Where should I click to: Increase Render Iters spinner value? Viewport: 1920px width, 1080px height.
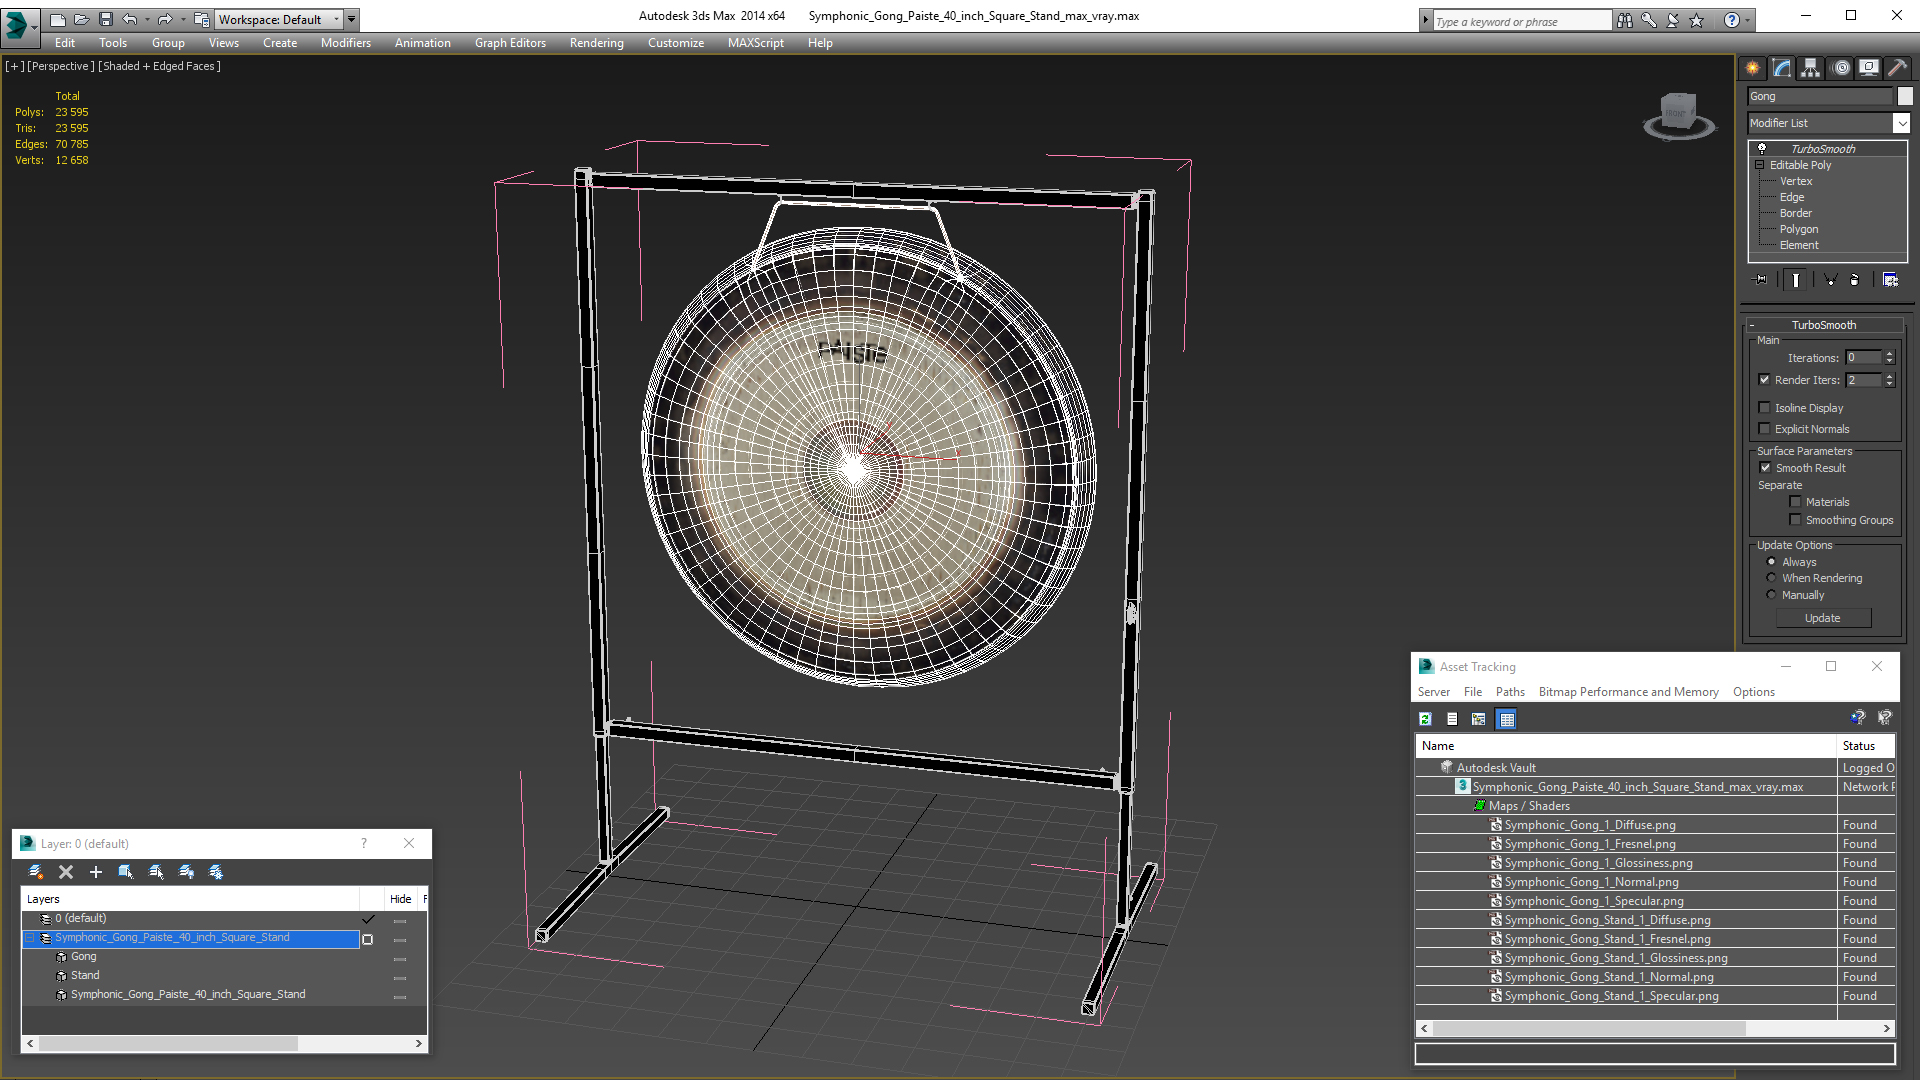(1889, 376)
